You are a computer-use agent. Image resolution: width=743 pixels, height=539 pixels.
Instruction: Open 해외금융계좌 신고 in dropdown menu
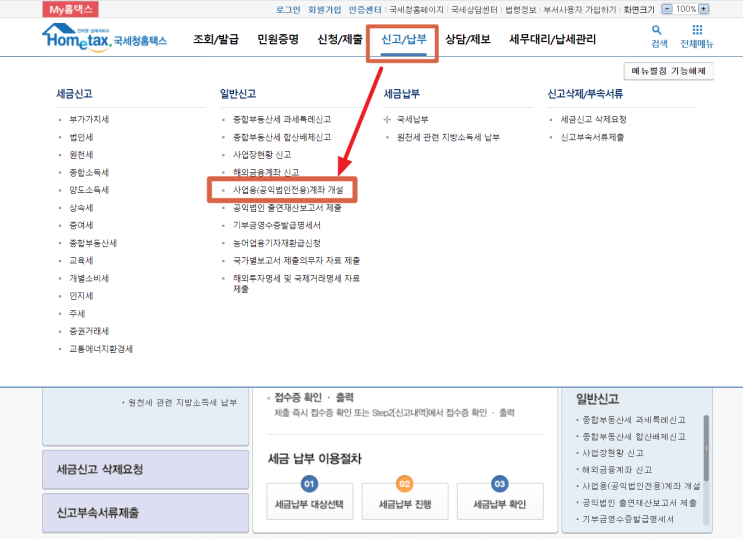coord(266,173)
